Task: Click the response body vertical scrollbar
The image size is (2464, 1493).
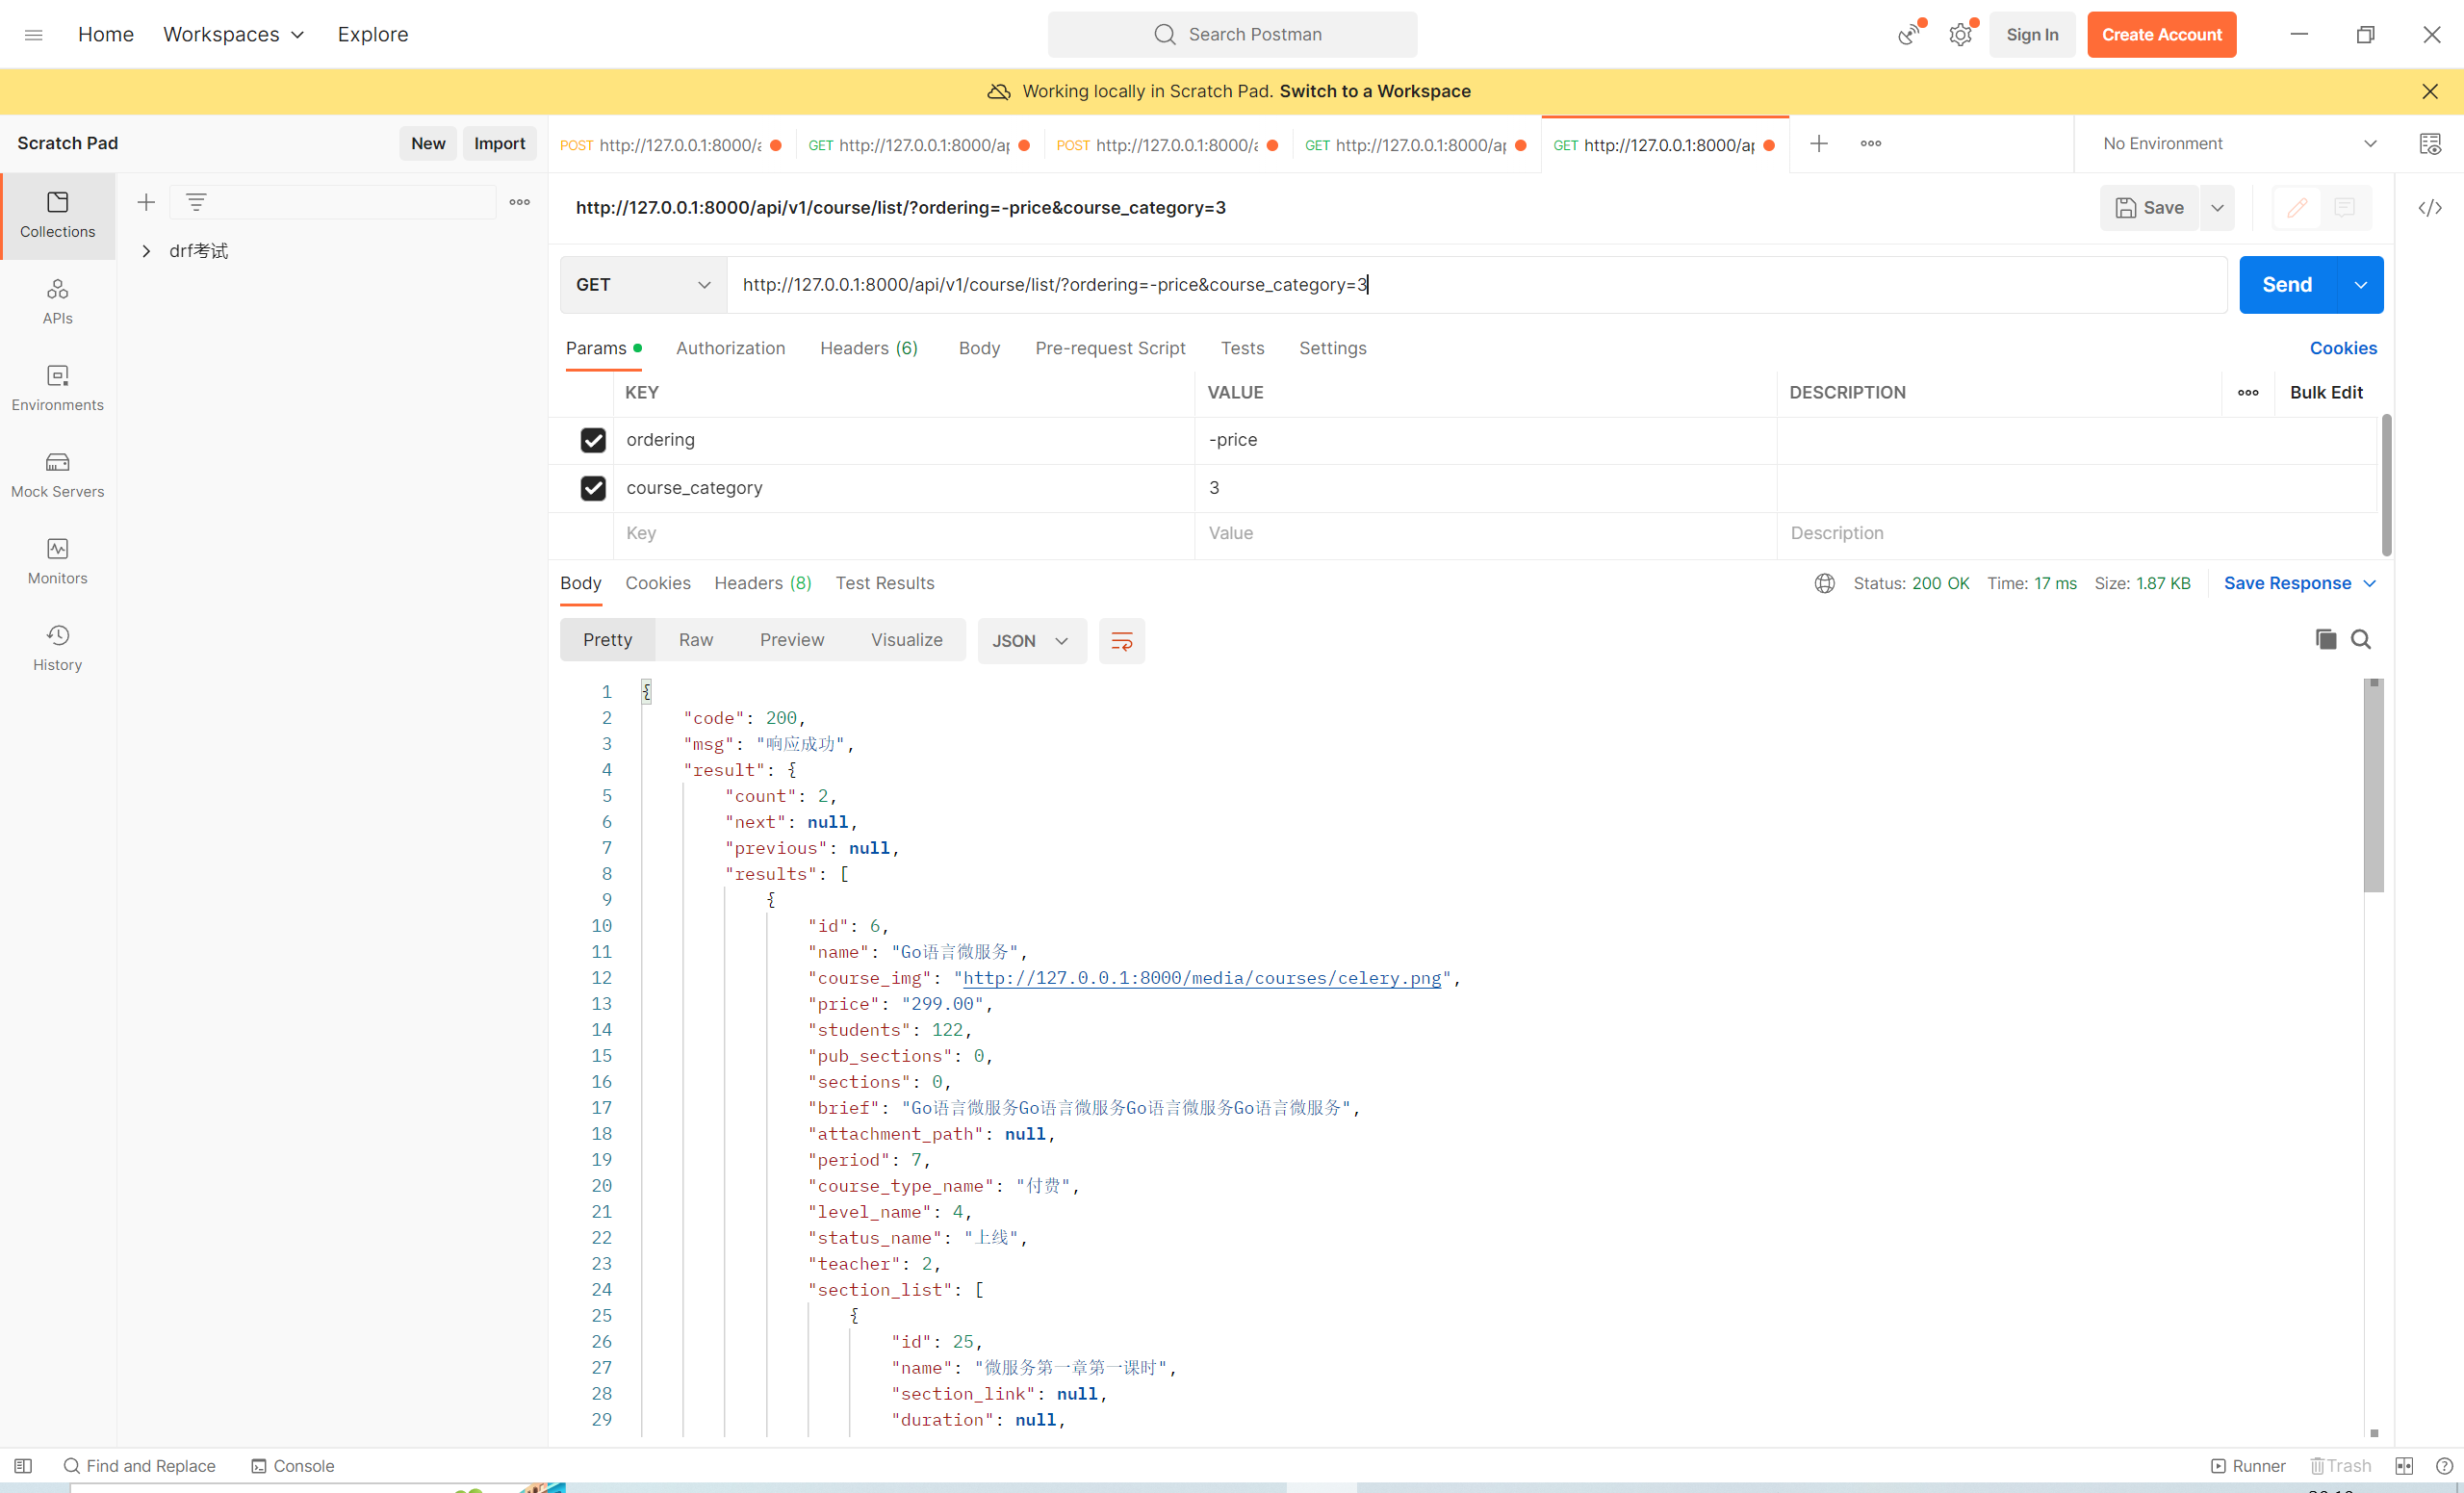Action: tap(2373, 790)
